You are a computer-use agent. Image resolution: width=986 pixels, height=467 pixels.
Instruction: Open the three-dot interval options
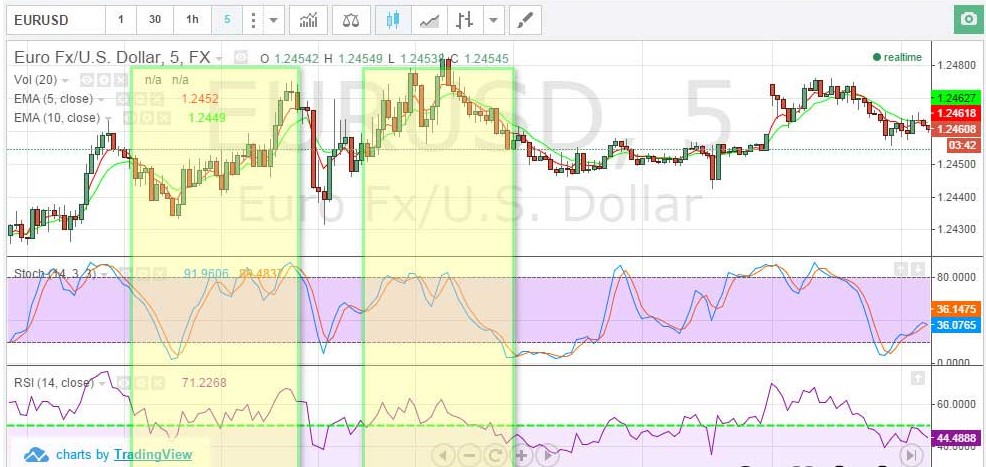[x=253, y=20]
